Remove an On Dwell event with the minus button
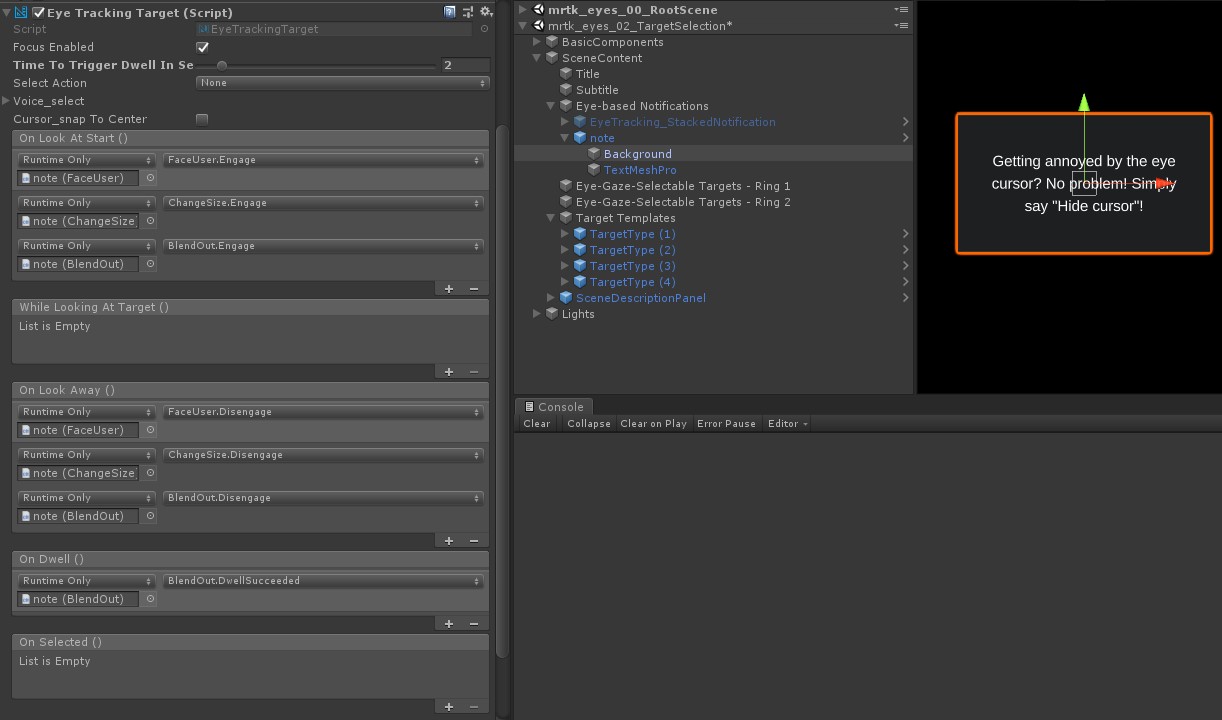Screen dimensions: 1222x720 click(x=473, y=623)
